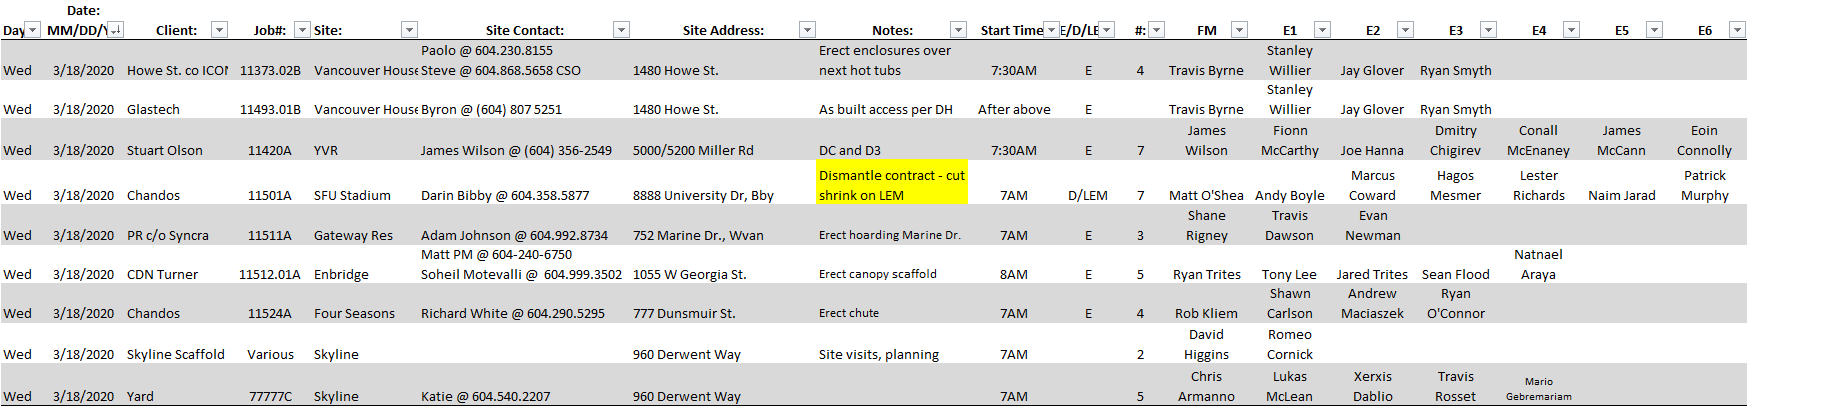Open the #: column filter dropdown
This screenshot has width=1826, height=406.
(1157, 30)
